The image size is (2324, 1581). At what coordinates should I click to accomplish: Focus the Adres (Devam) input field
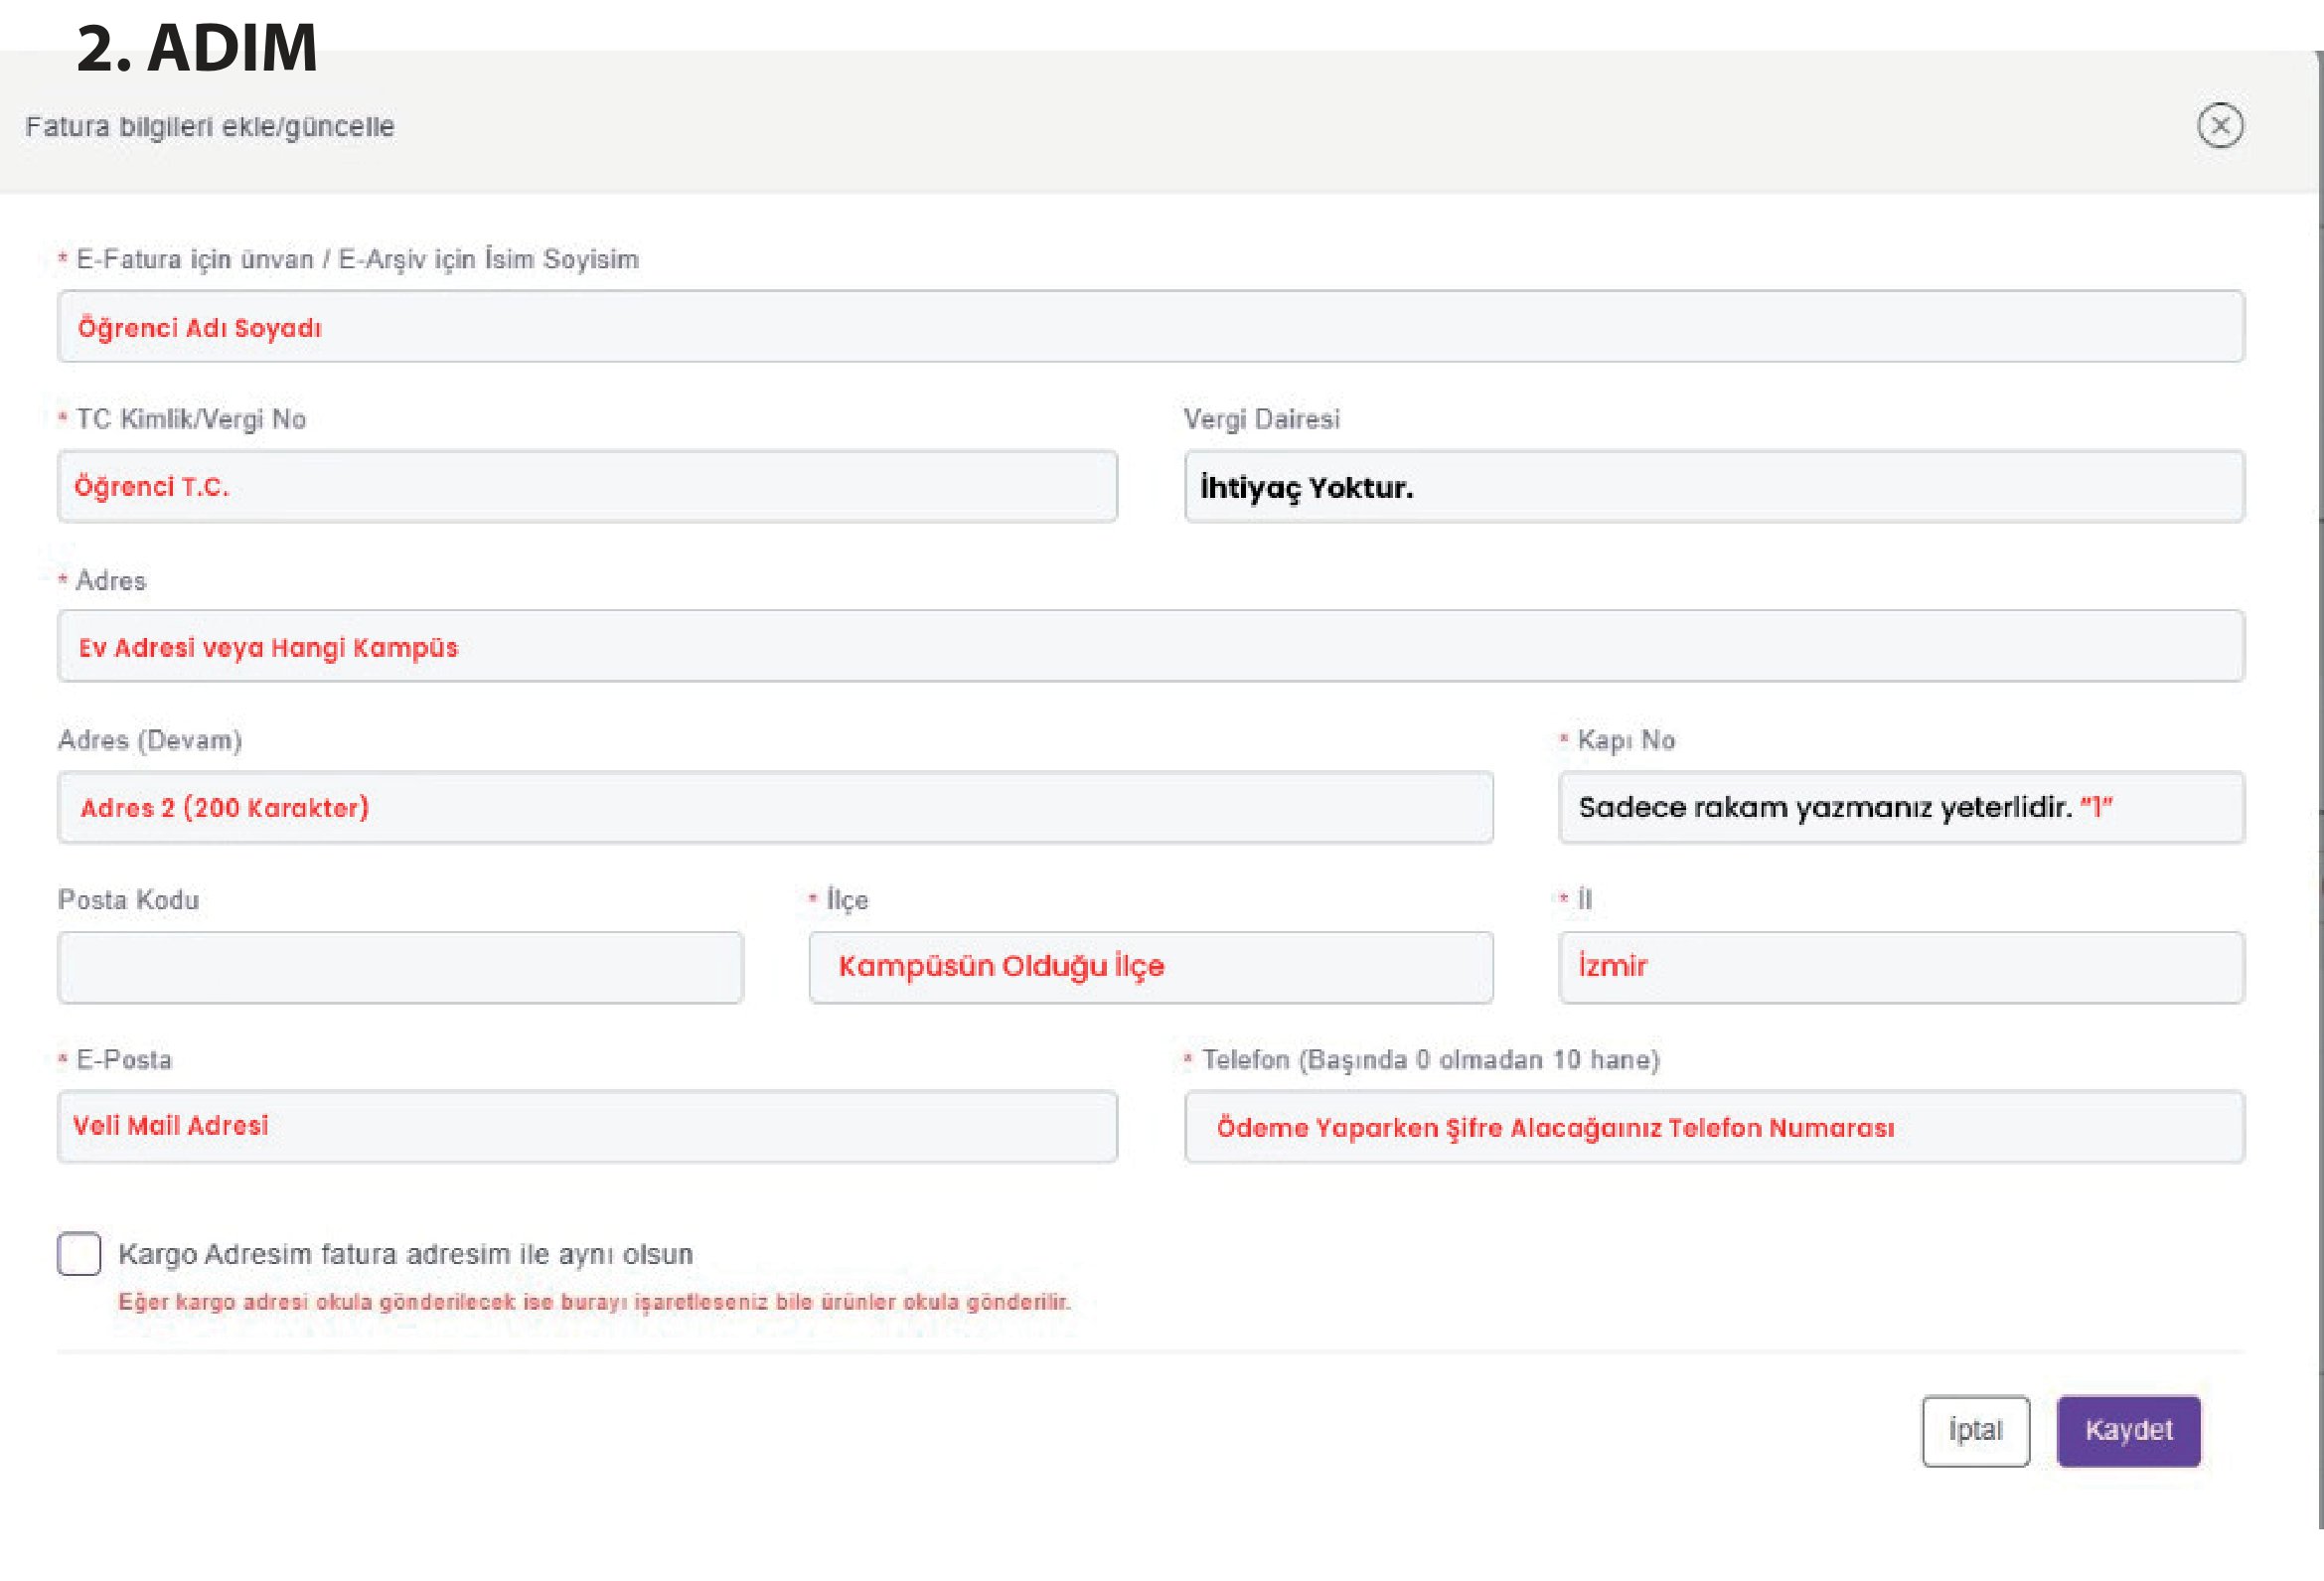tap(775, 807)
